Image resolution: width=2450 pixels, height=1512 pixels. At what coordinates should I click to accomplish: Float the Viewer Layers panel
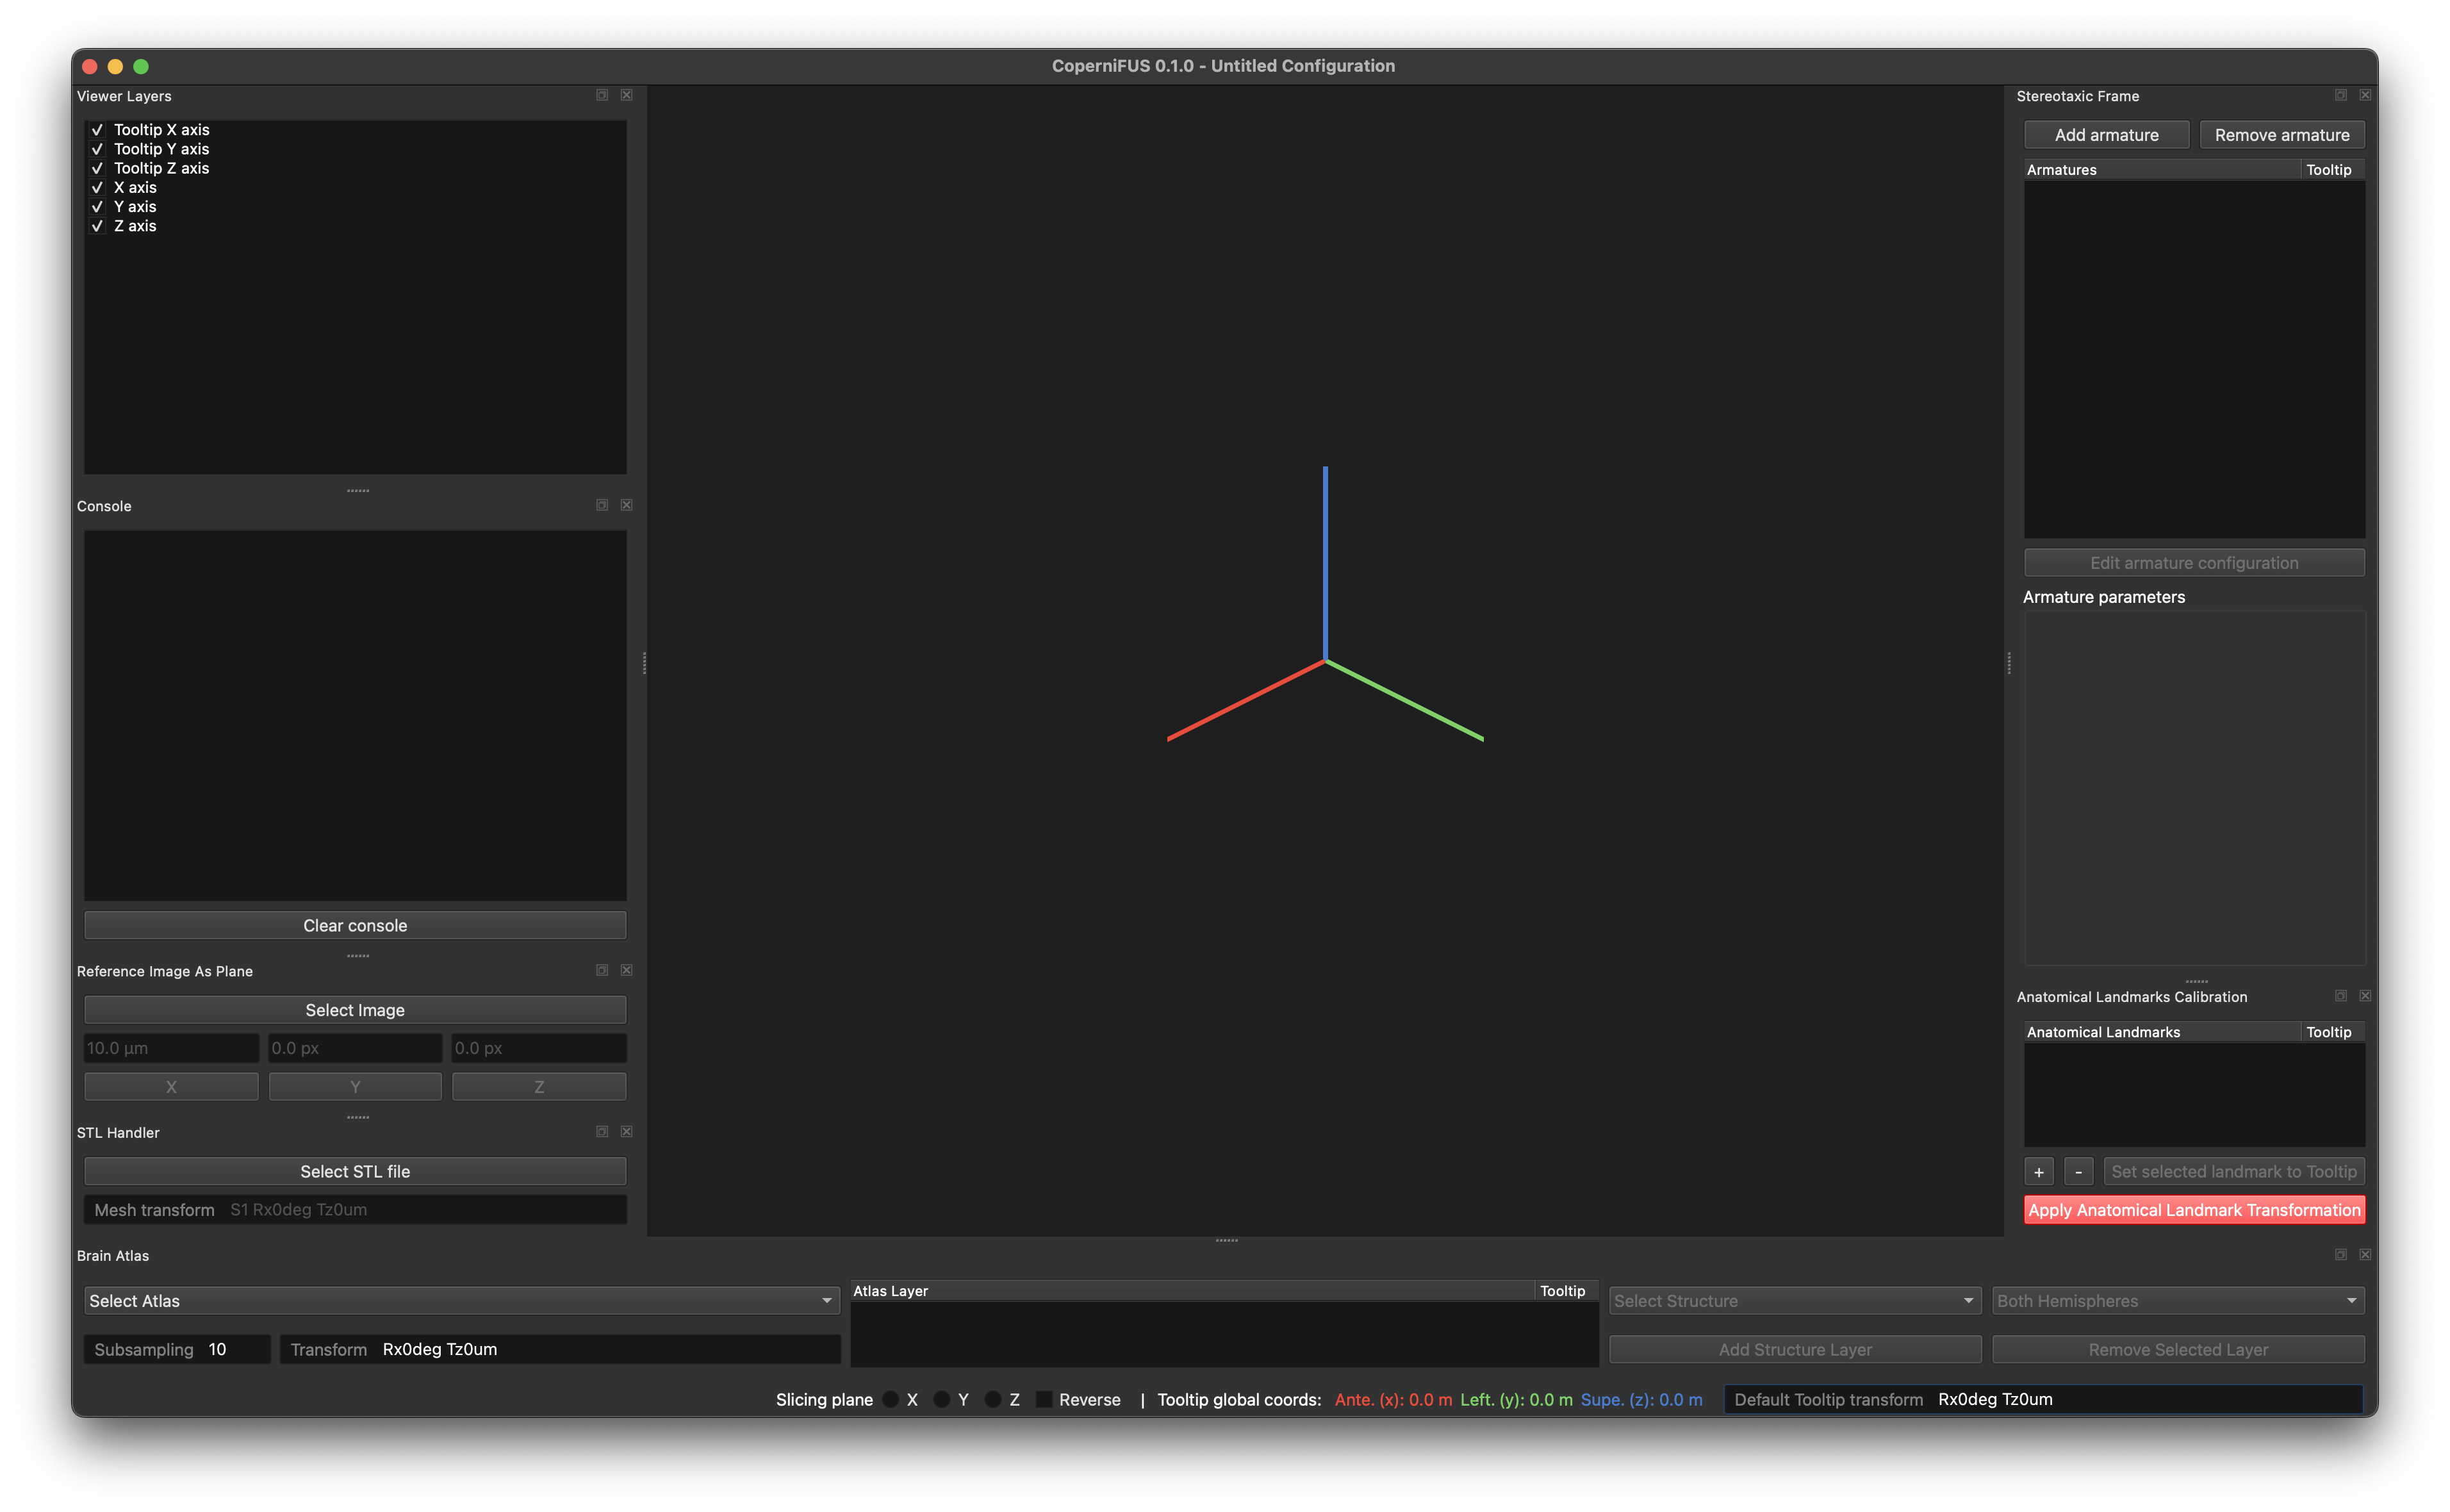602,95
